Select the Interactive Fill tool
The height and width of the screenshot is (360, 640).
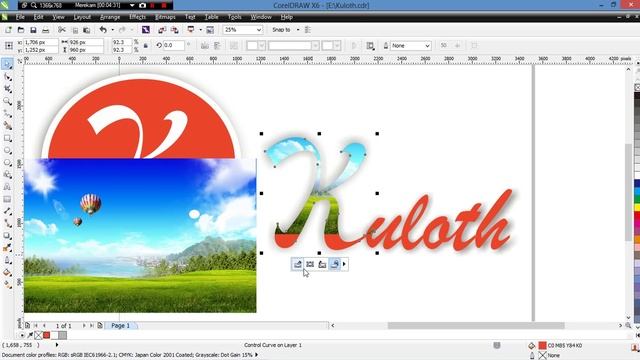[x=7, y=284]
